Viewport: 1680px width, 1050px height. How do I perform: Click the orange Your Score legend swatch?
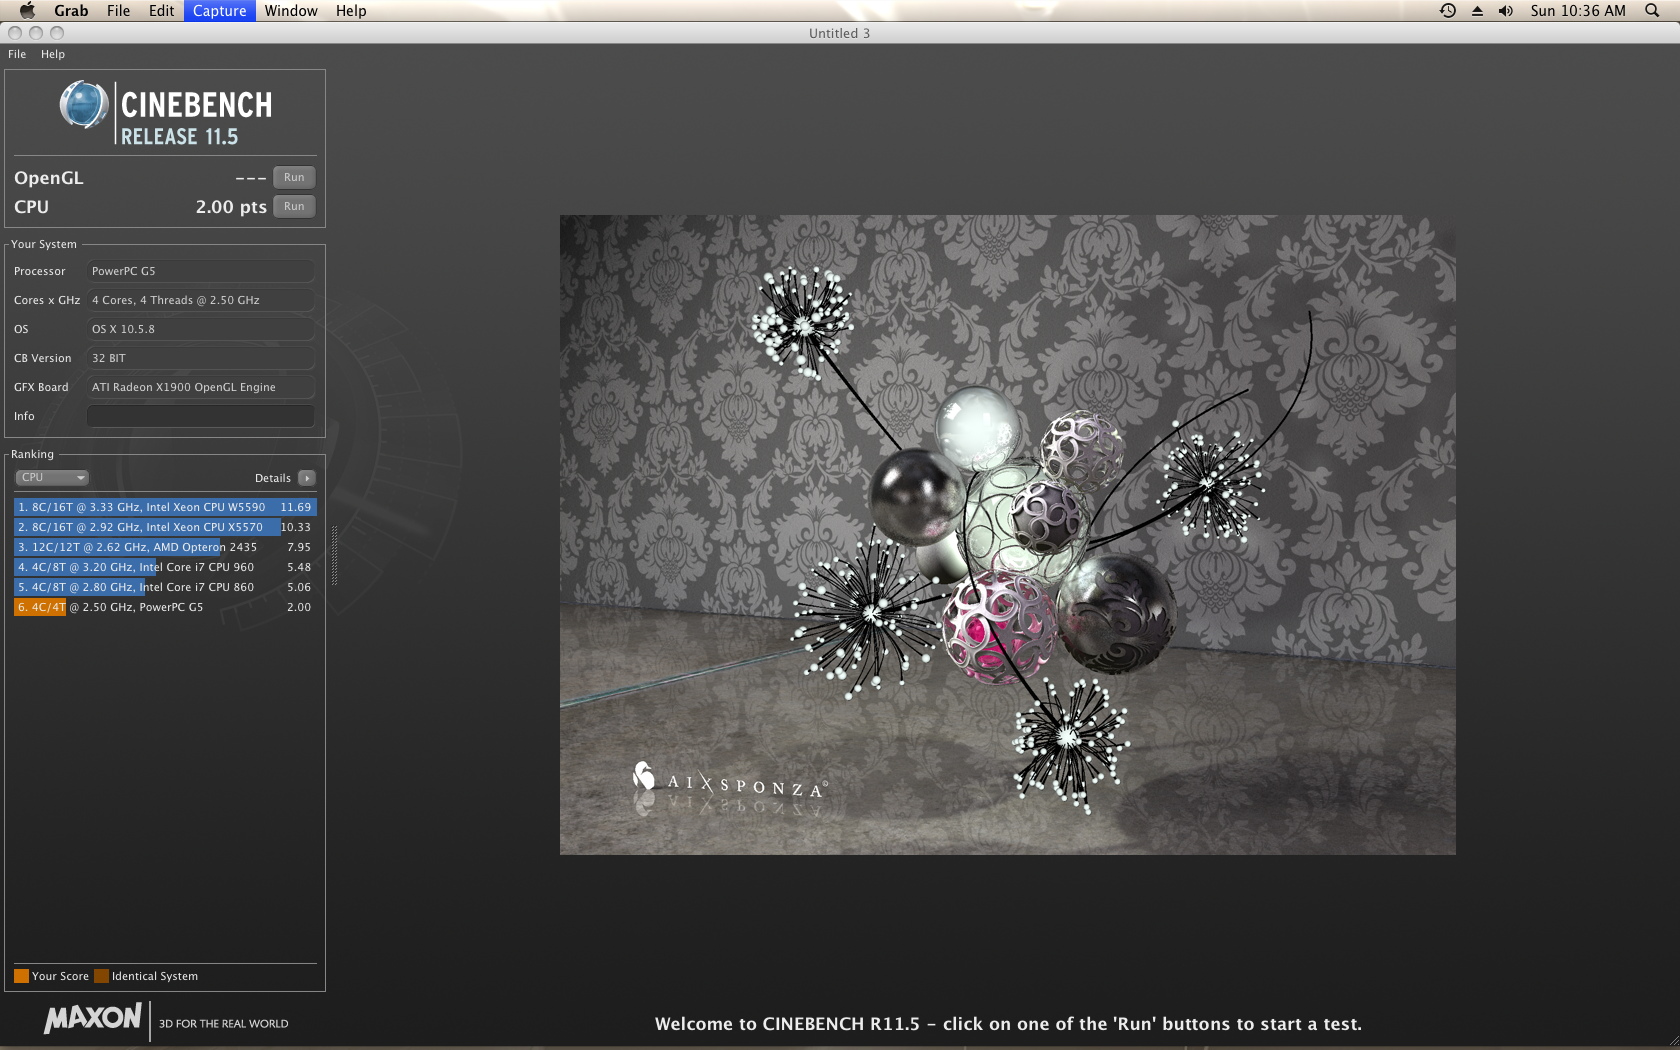point(21,976)
